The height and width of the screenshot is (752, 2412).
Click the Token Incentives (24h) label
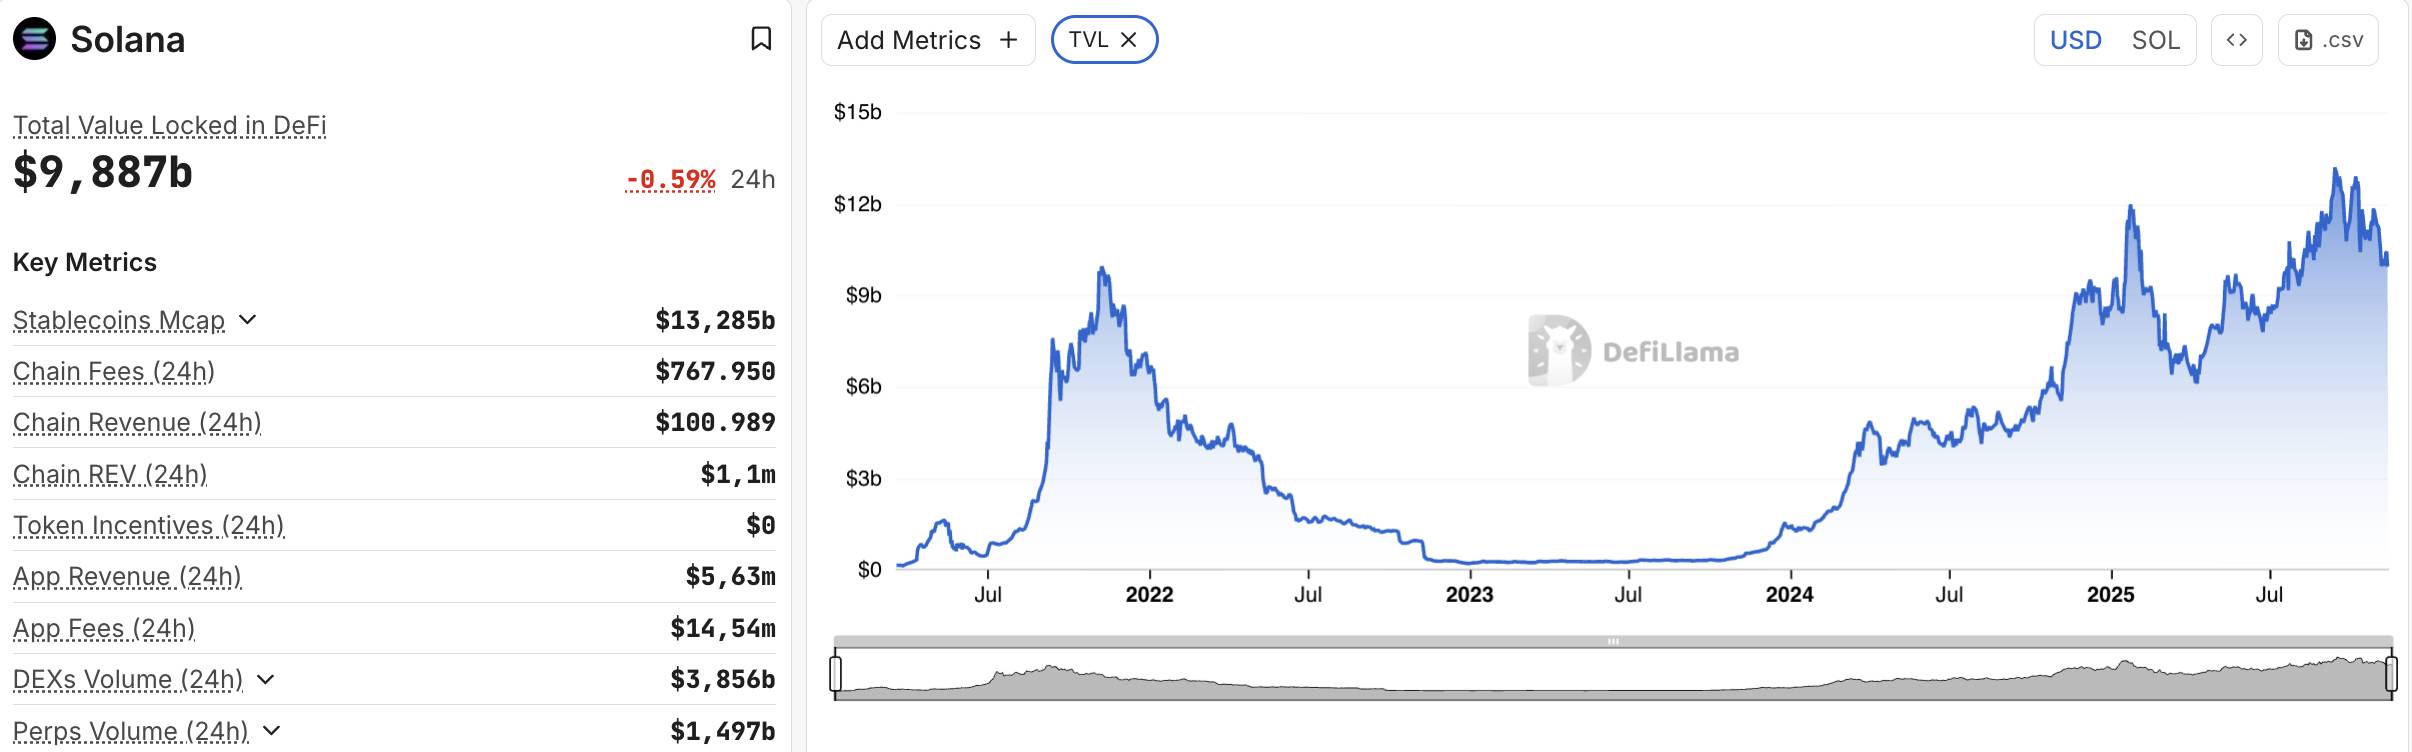coord(148,526)
